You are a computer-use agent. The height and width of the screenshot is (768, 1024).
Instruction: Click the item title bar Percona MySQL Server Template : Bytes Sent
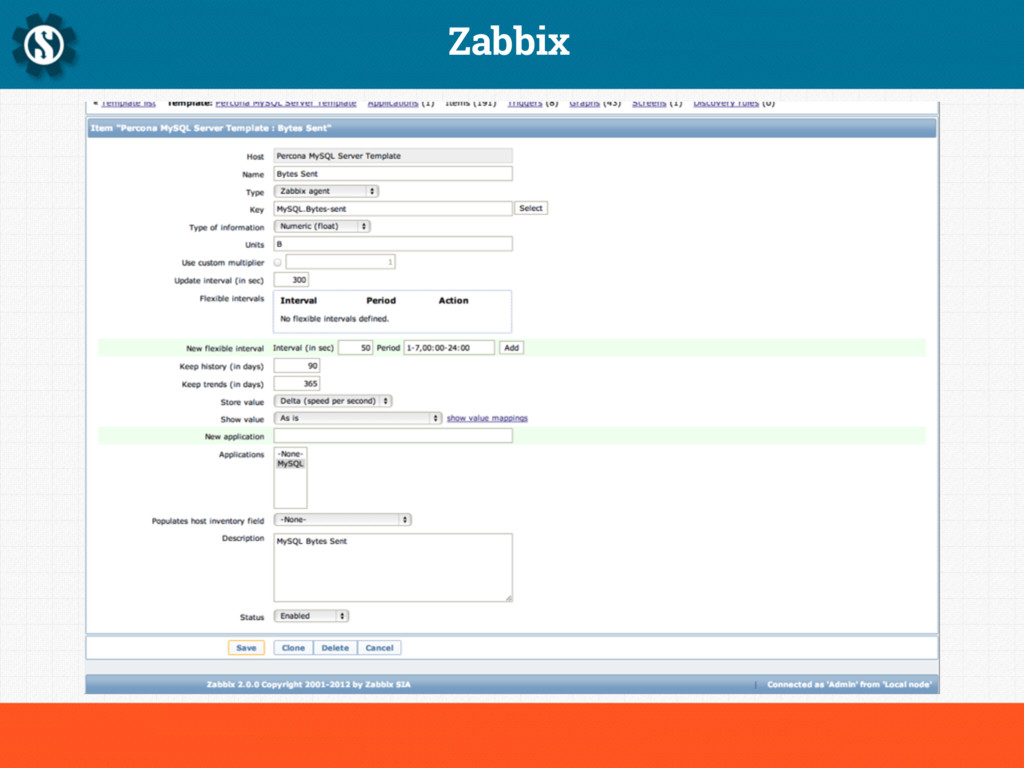point(511,128)
